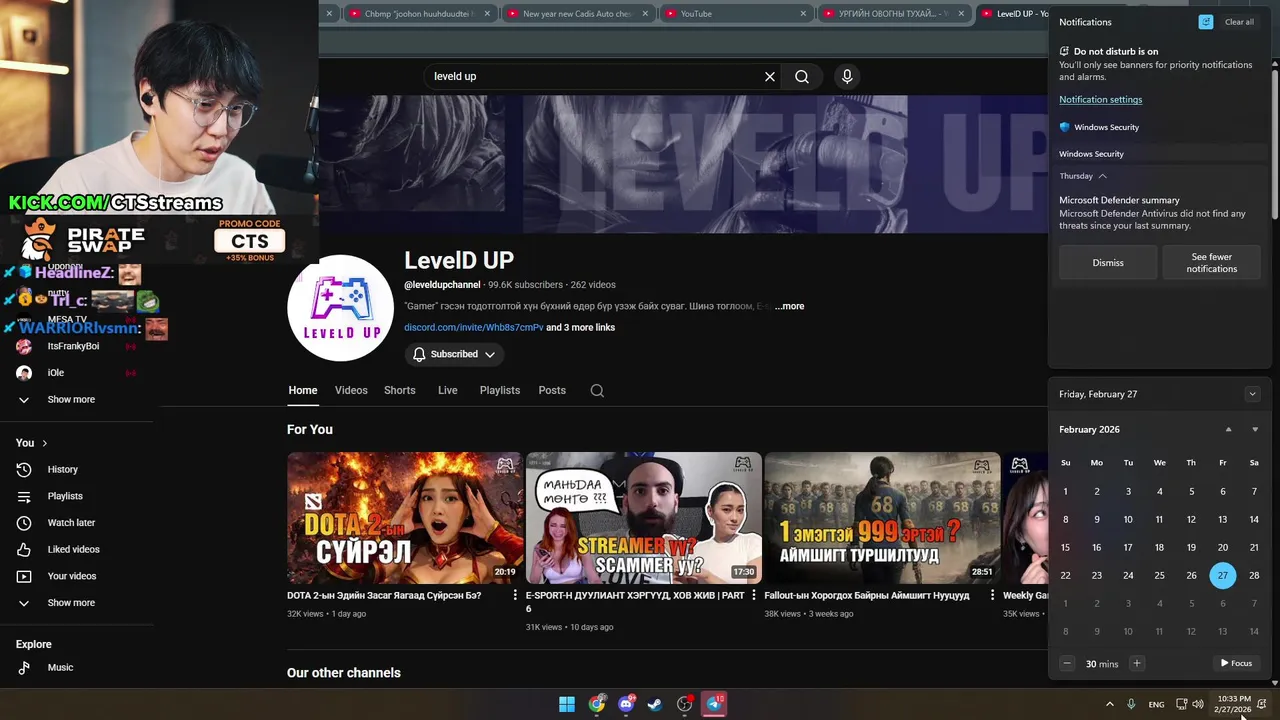Switch to the Home channel tab

[303, 390]
